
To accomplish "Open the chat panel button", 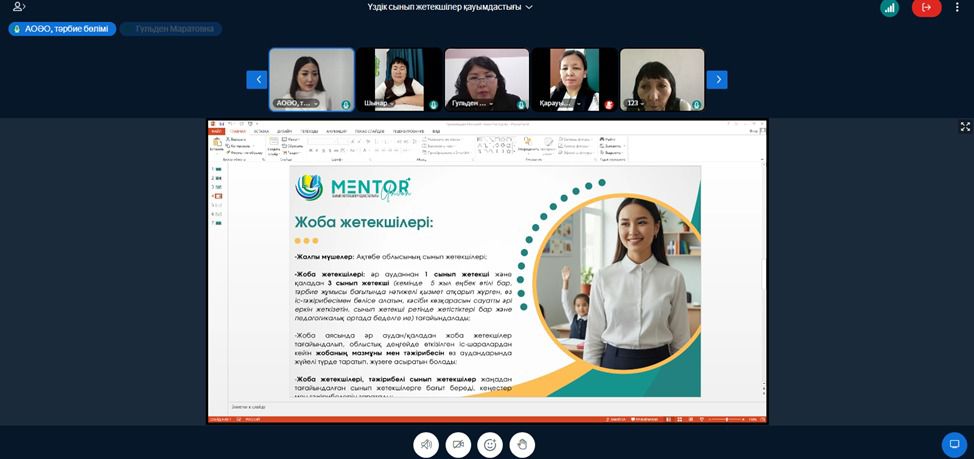I will 954,444.
